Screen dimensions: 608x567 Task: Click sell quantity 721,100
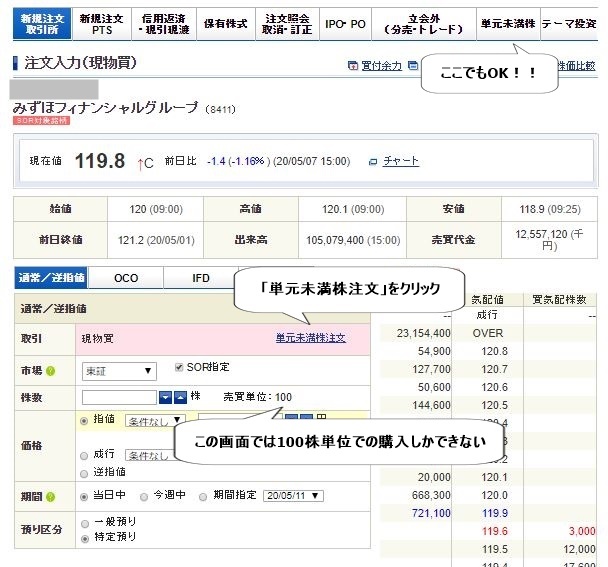[x=431, y=513]
